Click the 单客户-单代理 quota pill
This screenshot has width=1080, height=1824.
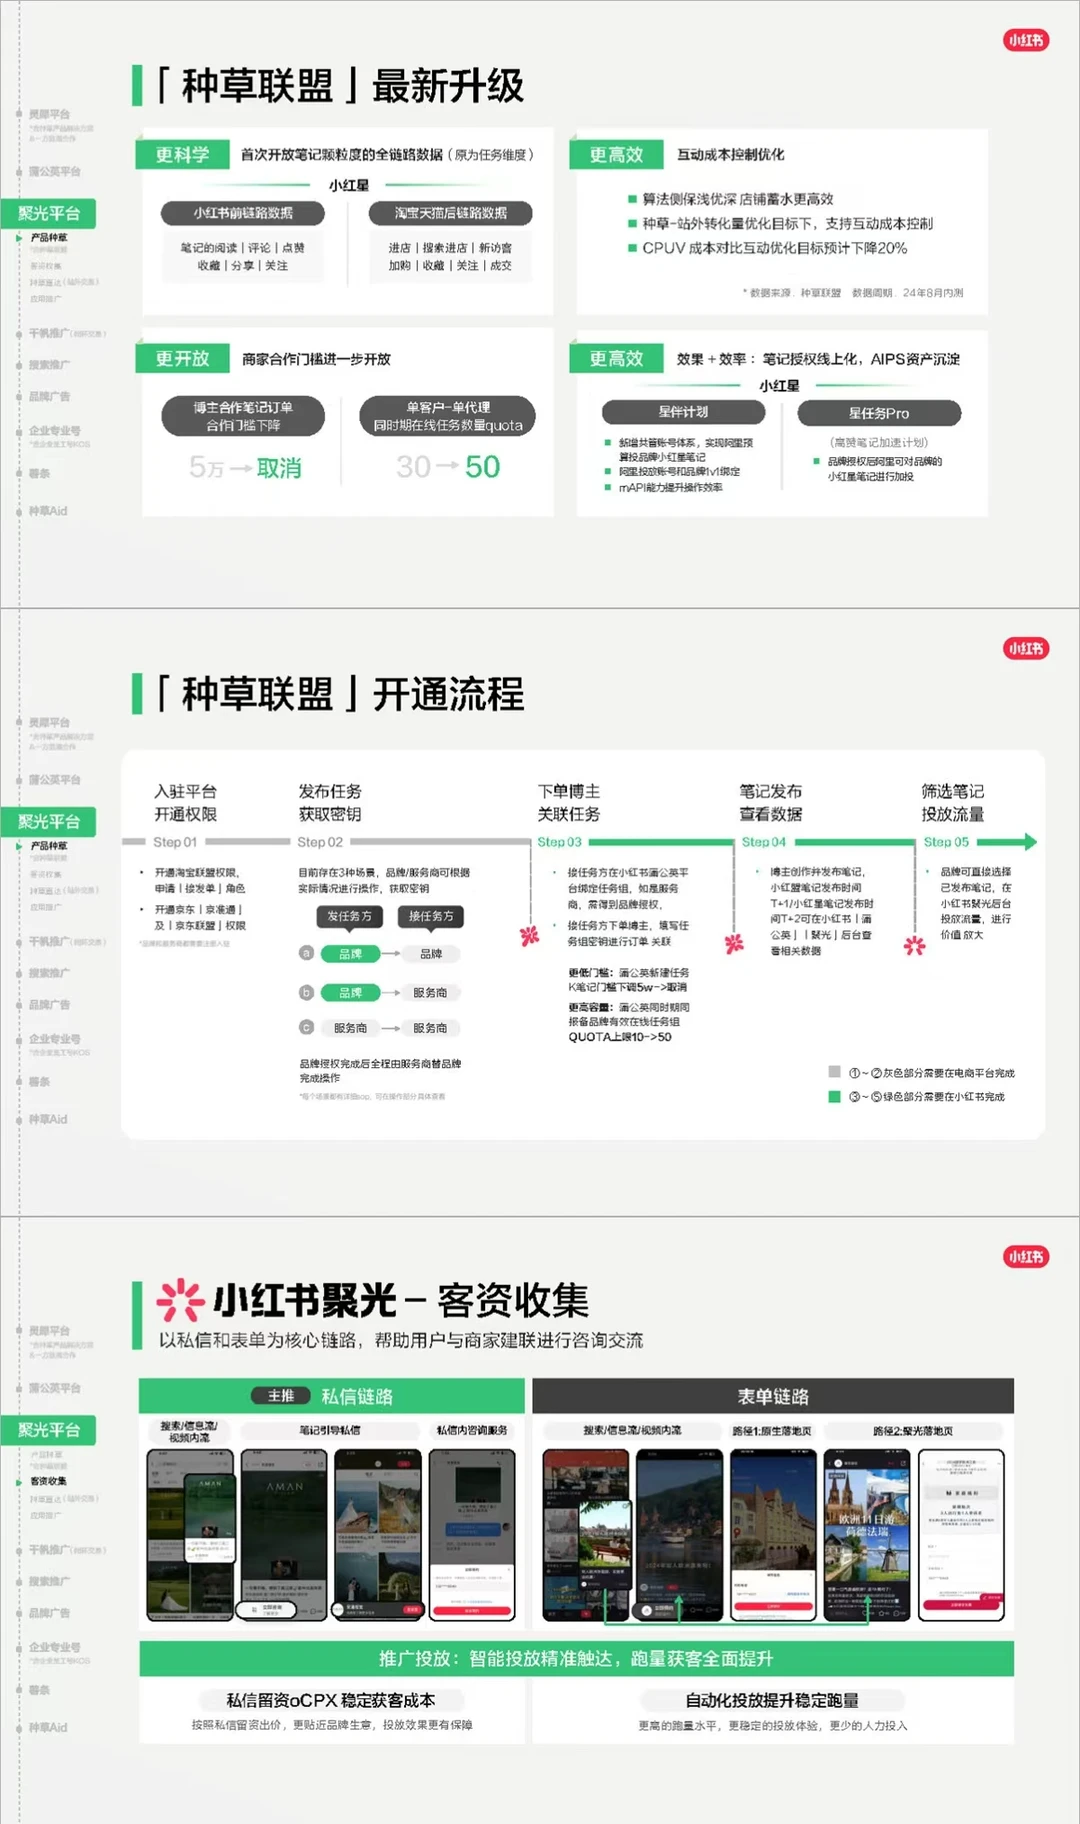[448, 416]
